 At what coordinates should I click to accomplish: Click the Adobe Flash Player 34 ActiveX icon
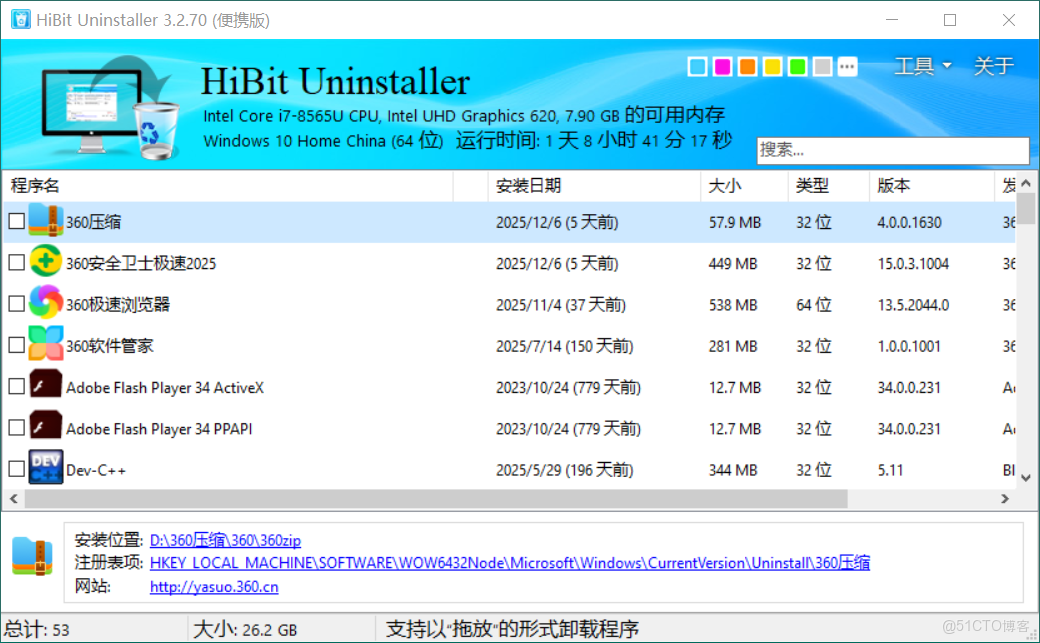(x=45, y=386)
